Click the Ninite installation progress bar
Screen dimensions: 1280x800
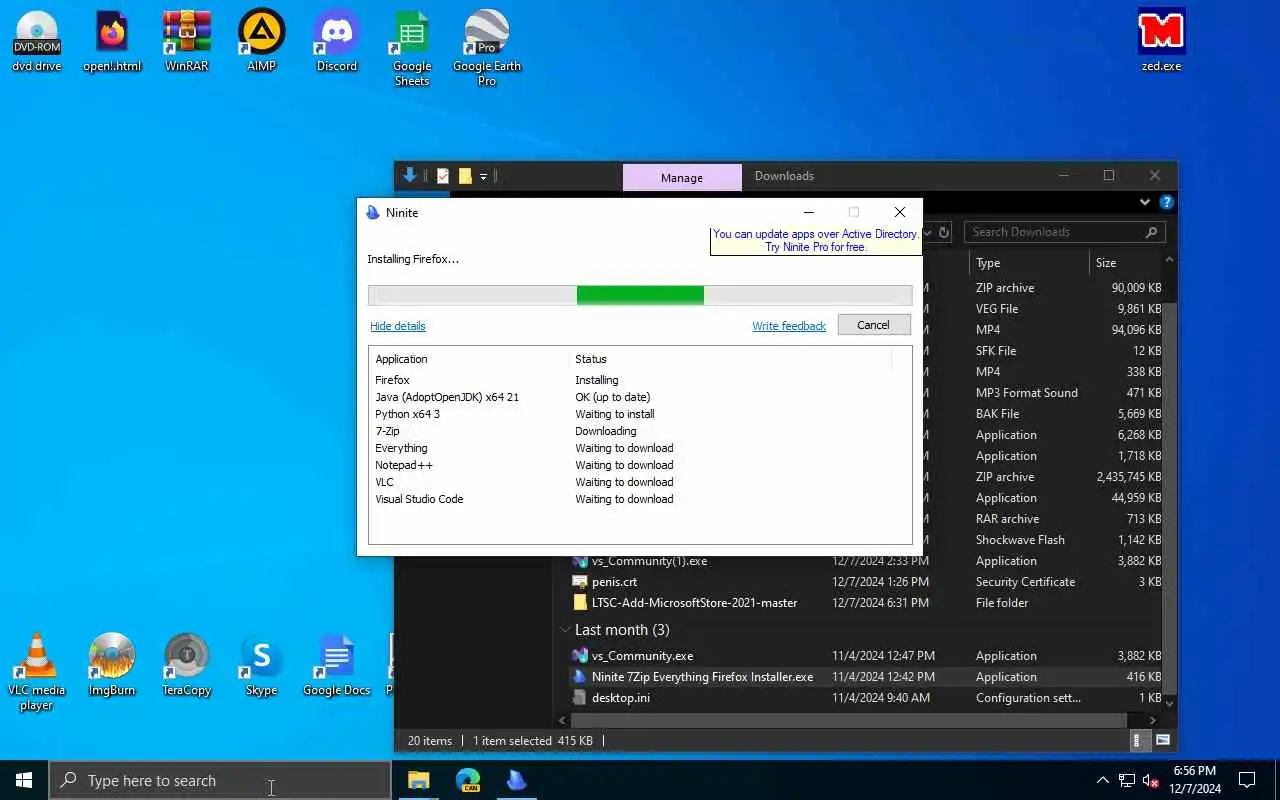point(640,295)
